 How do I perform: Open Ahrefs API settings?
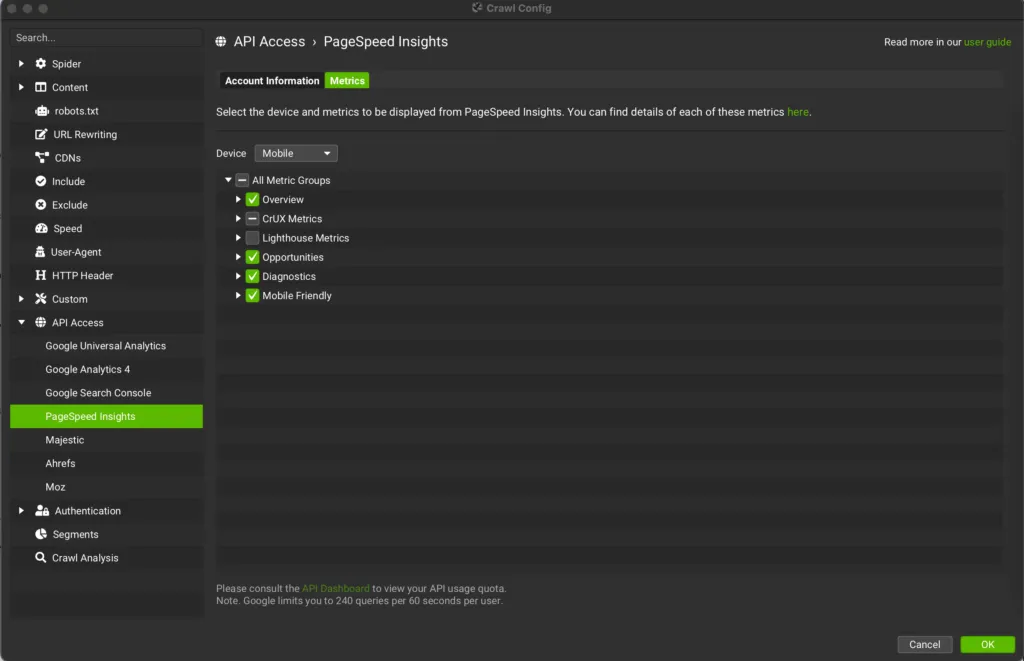pyautogui.click(x=106, y=463)
